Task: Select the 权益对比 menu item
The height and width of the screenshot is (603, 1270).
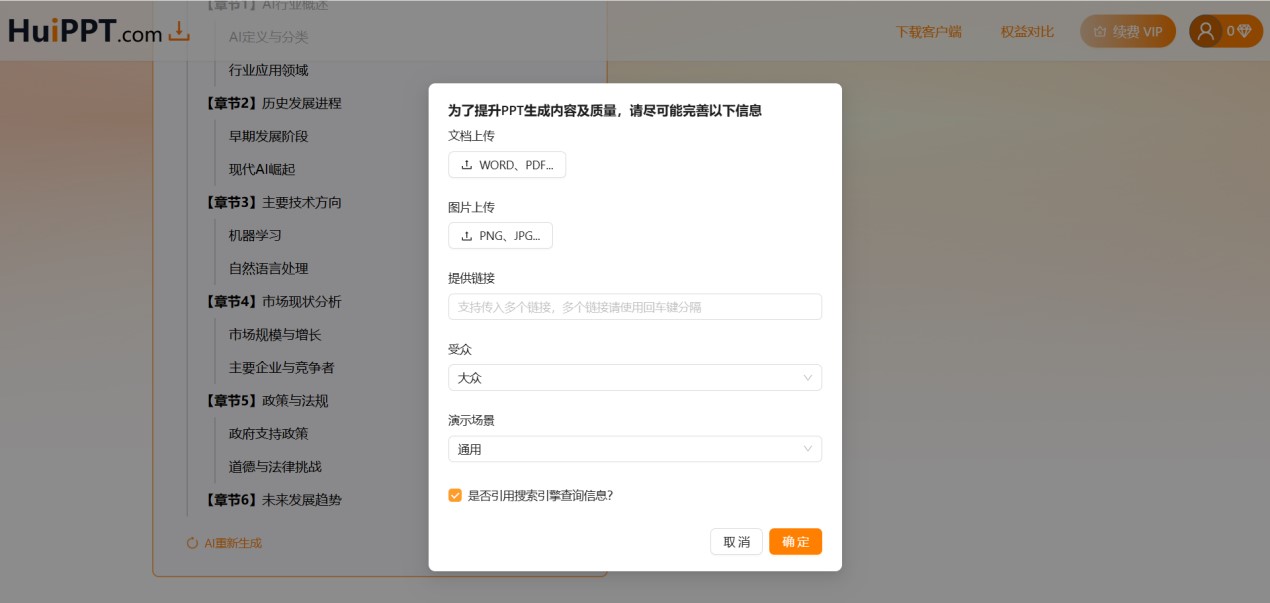Action: [x=1026, y=31]
